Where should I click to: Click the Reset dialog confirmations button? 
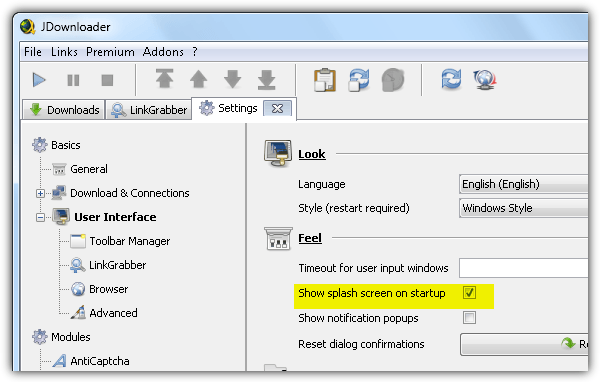pyautogui.click(x=524, y=344)
